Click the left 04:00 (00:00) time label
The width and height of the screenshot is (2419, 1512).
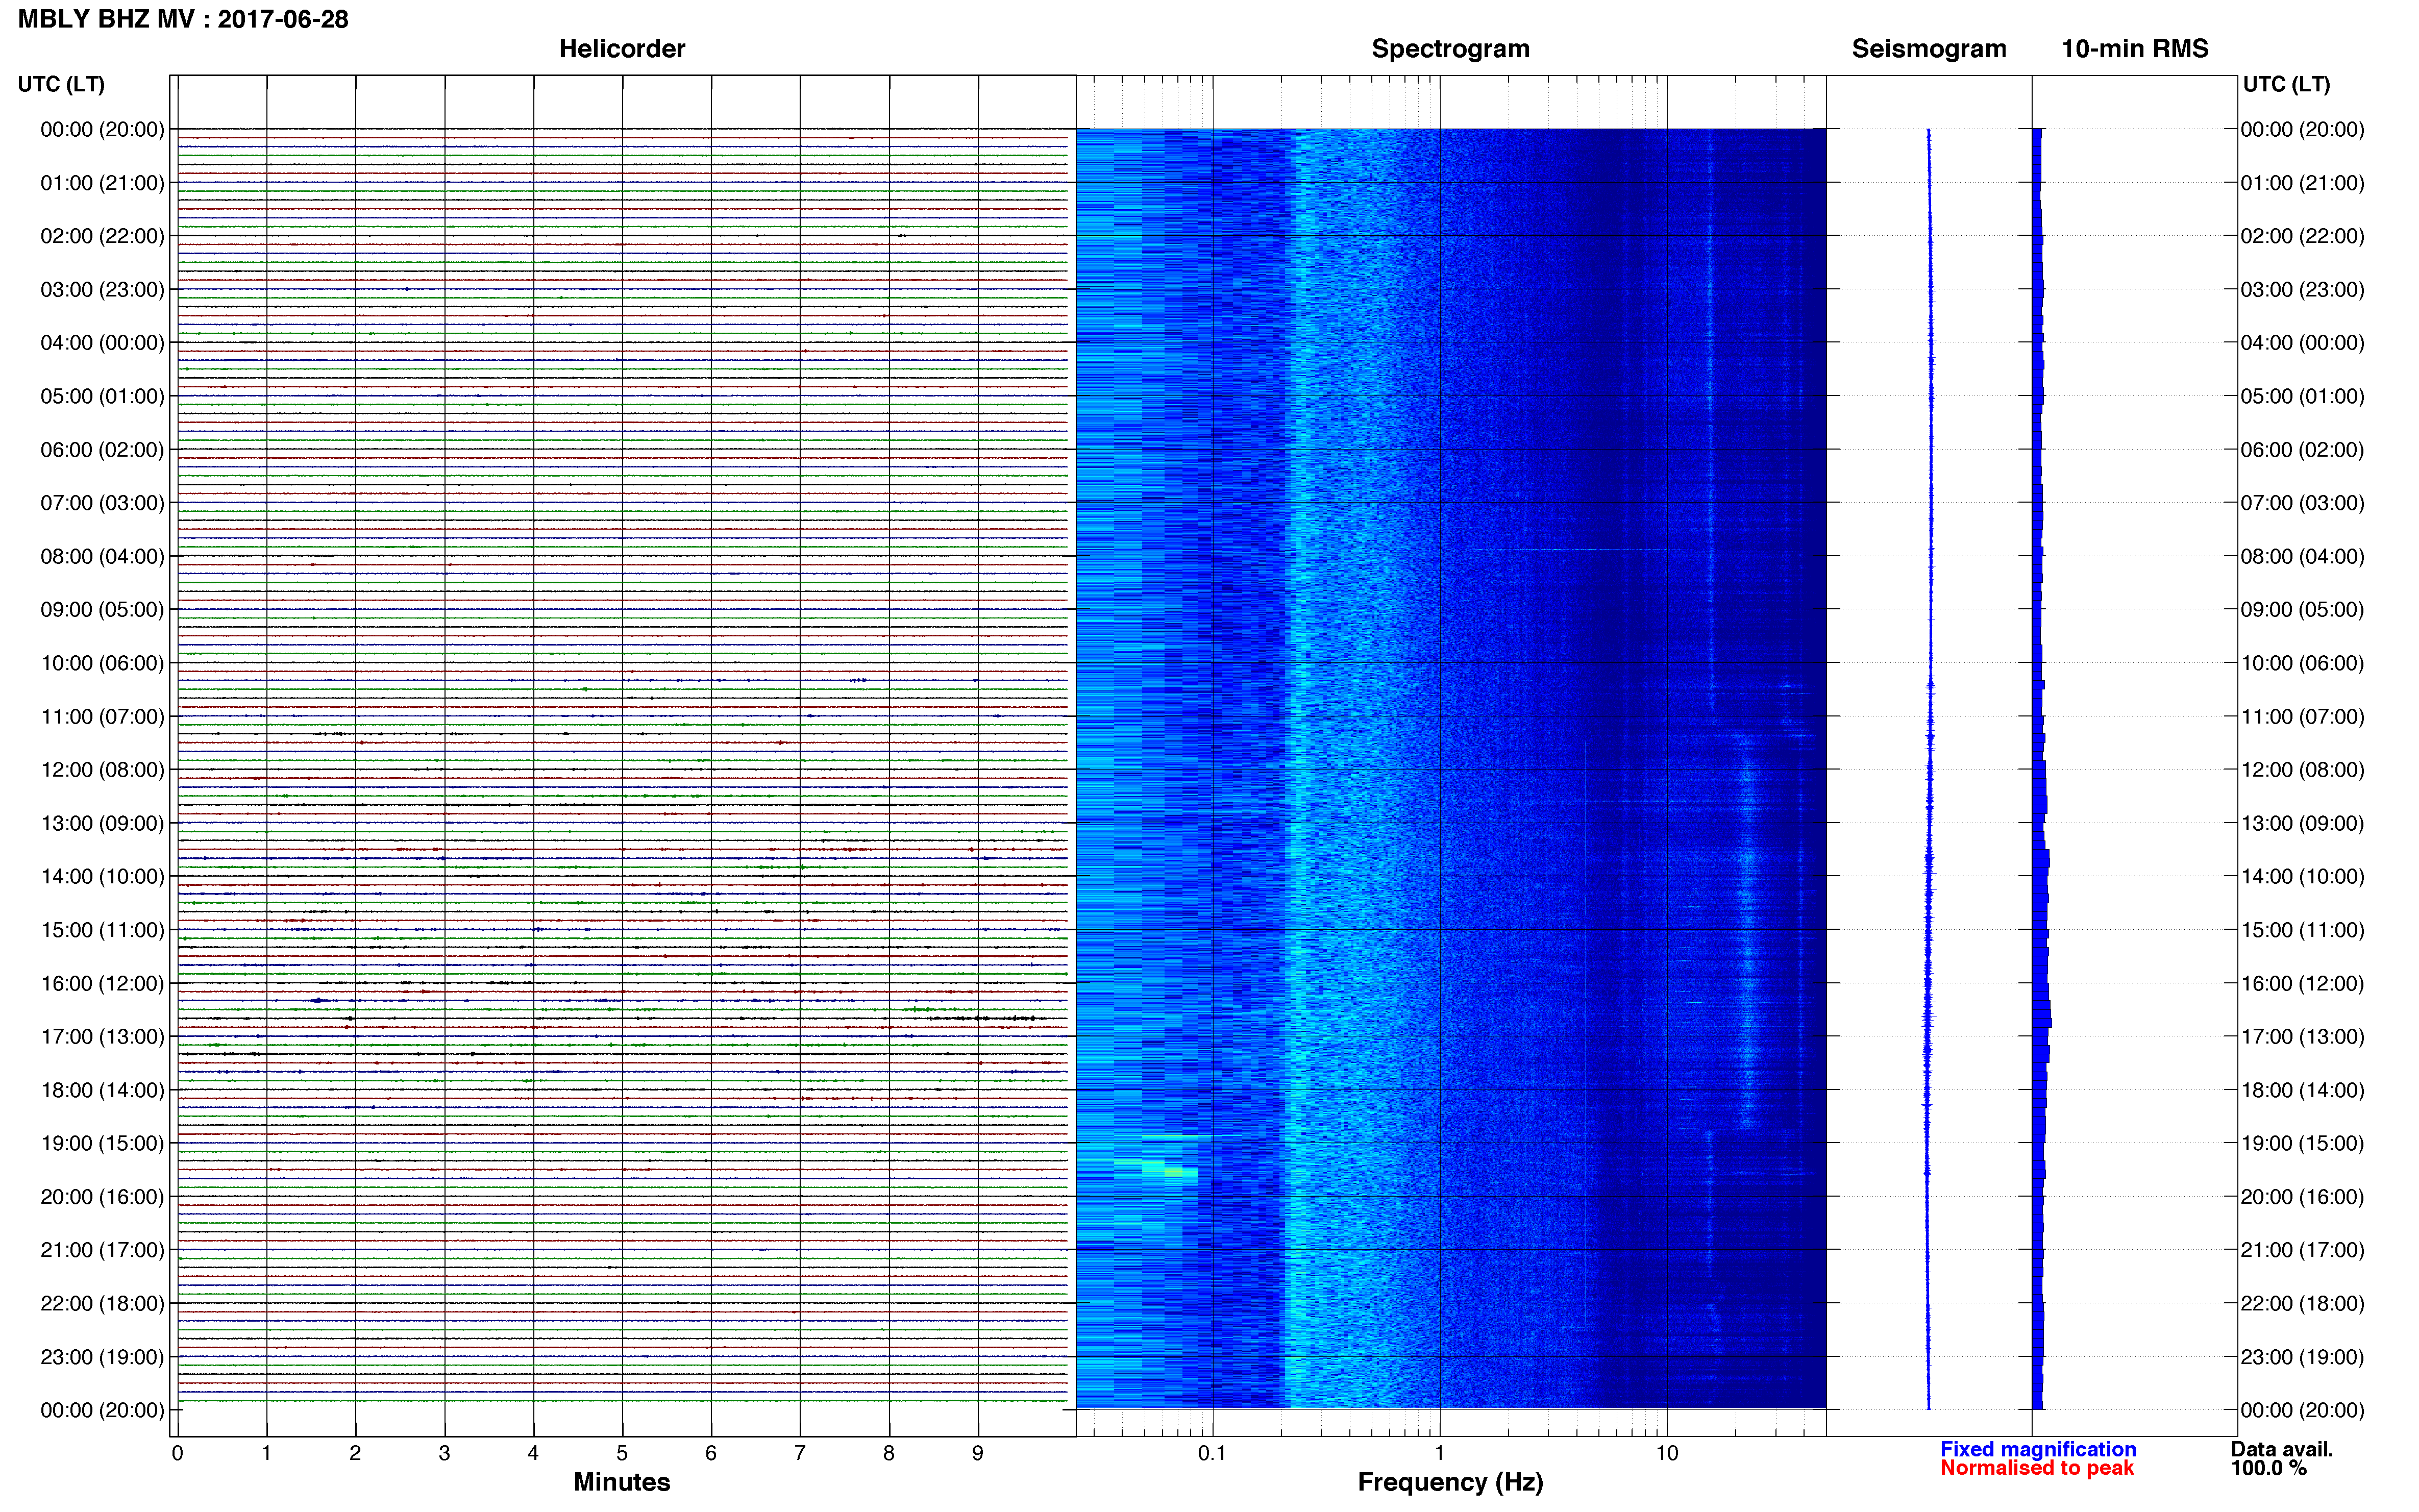[x=102, y=343]
